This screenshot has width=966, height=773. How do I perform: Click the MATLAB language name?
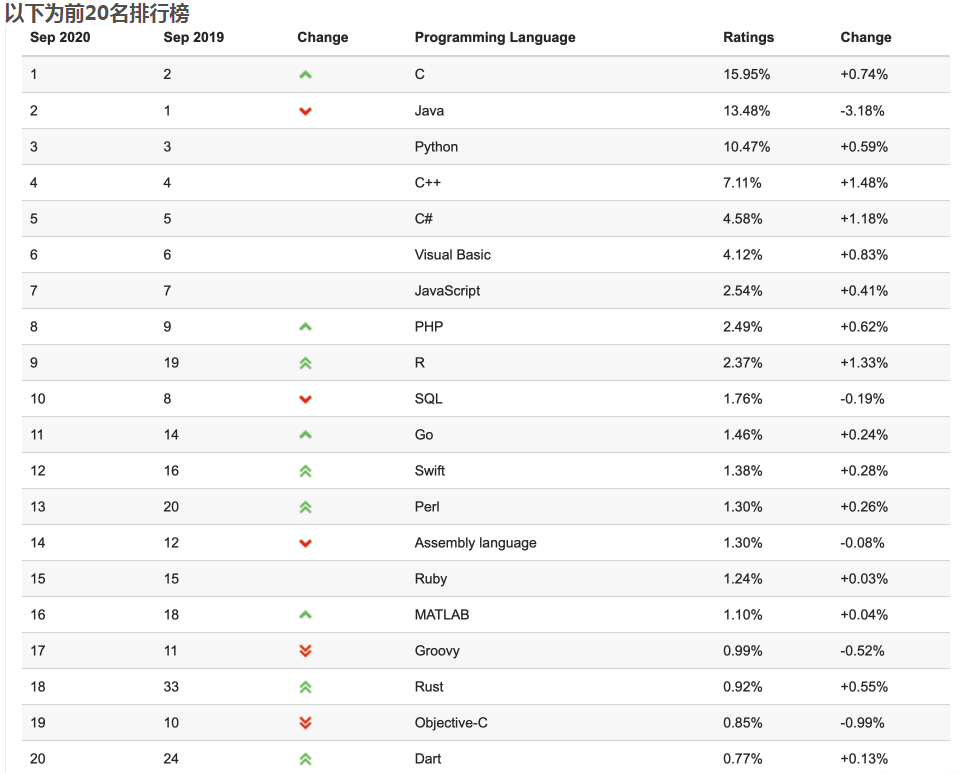pyautogui.click(x=441, y=615)
